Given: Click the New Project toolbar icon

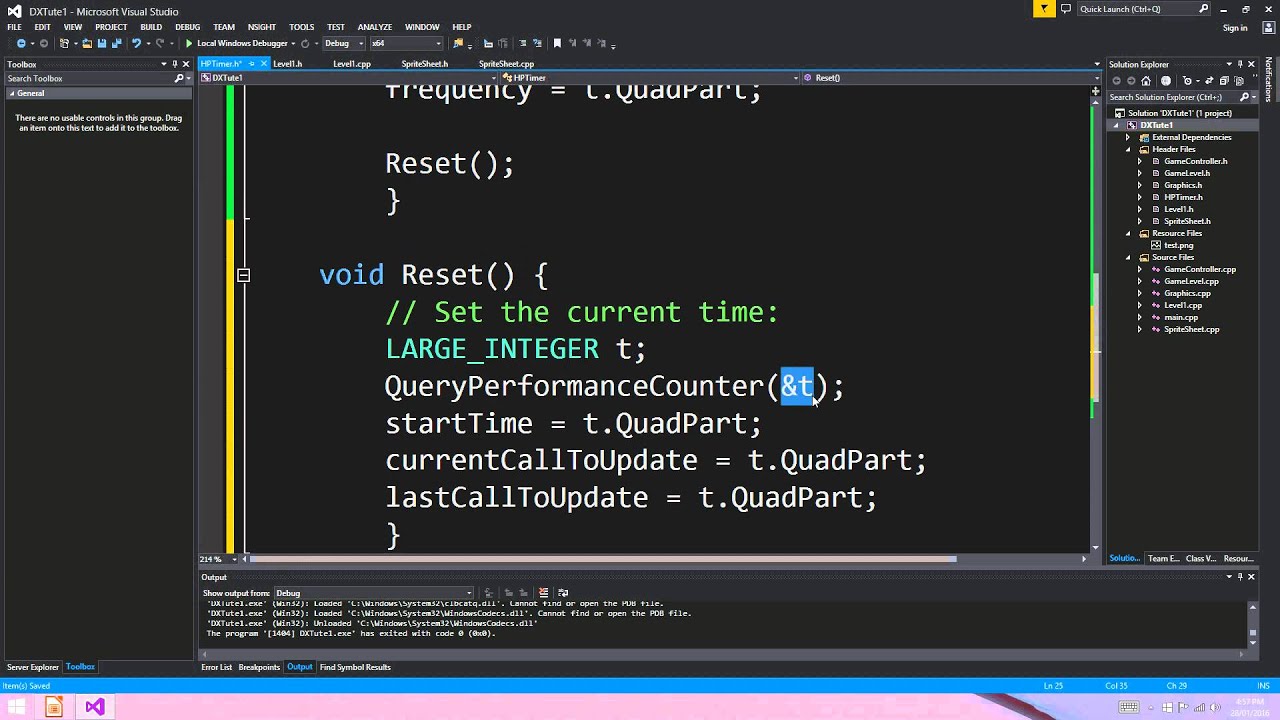Looking at the screenshot, I should (64, 43).
